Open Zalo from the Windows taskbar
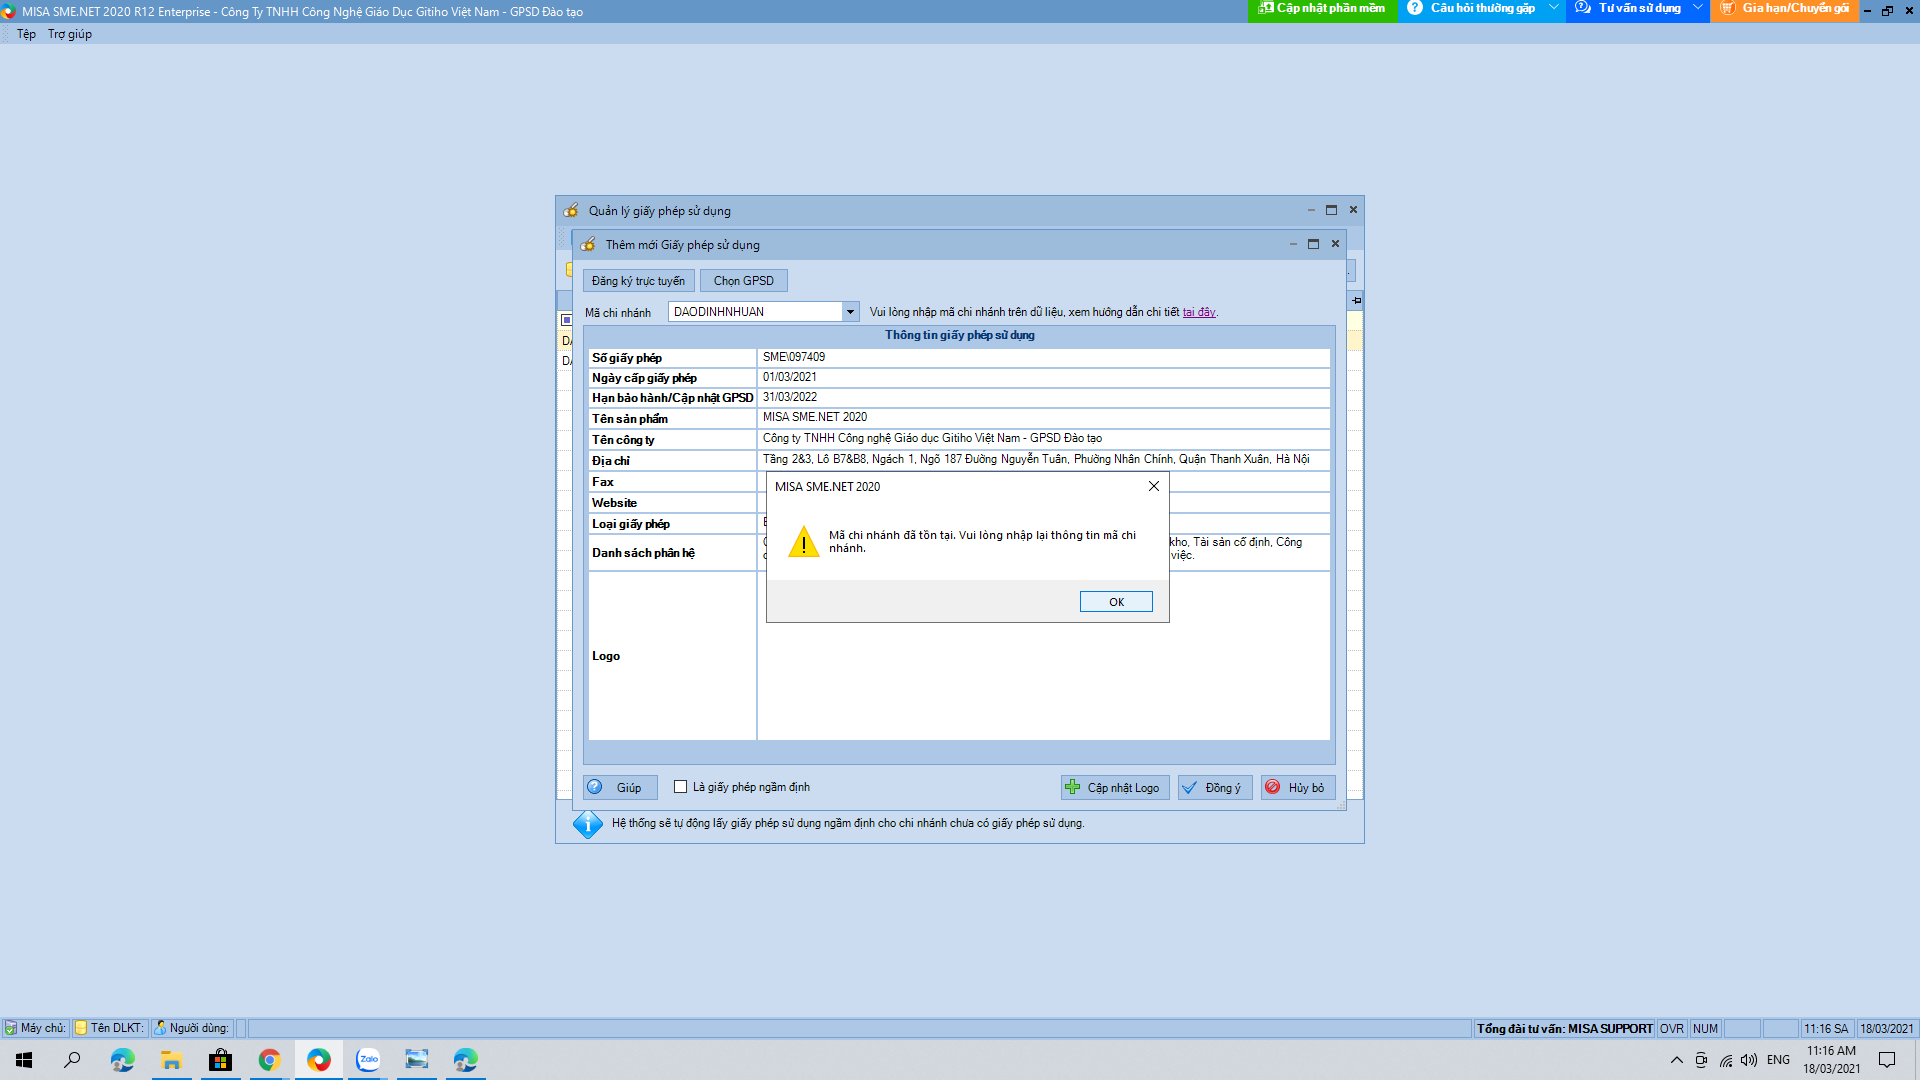1920x1080 pixels. coord(368,1059)
